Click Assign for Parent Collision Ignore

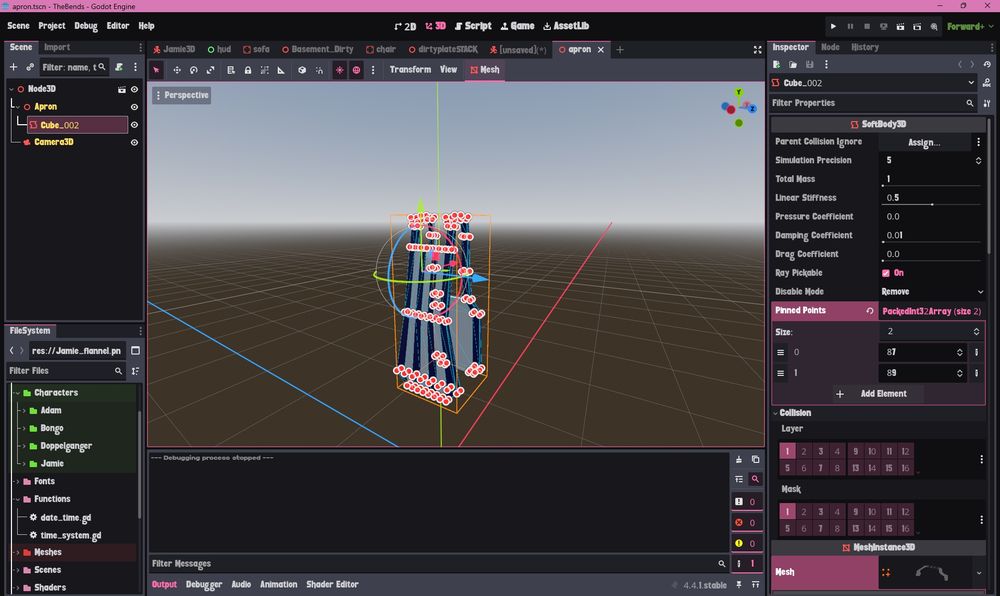pyautogui.click(x=924, y=142)
